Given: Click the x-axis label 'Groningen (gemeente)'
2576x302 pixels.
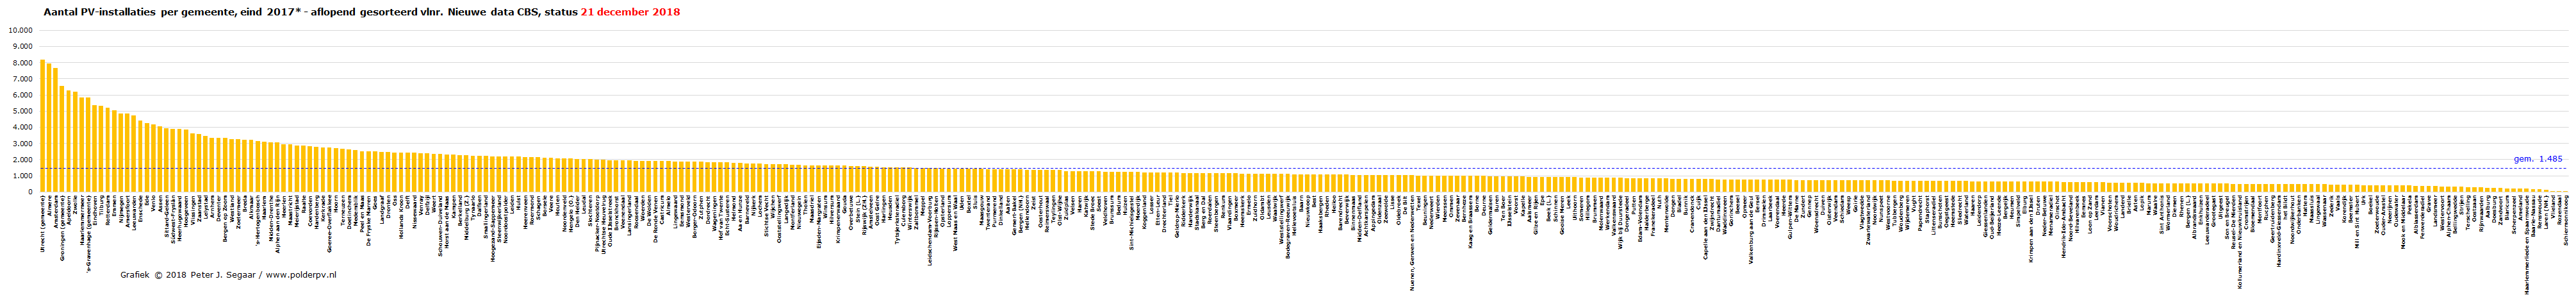Looking at the screenshot, I should pos(62,228).
